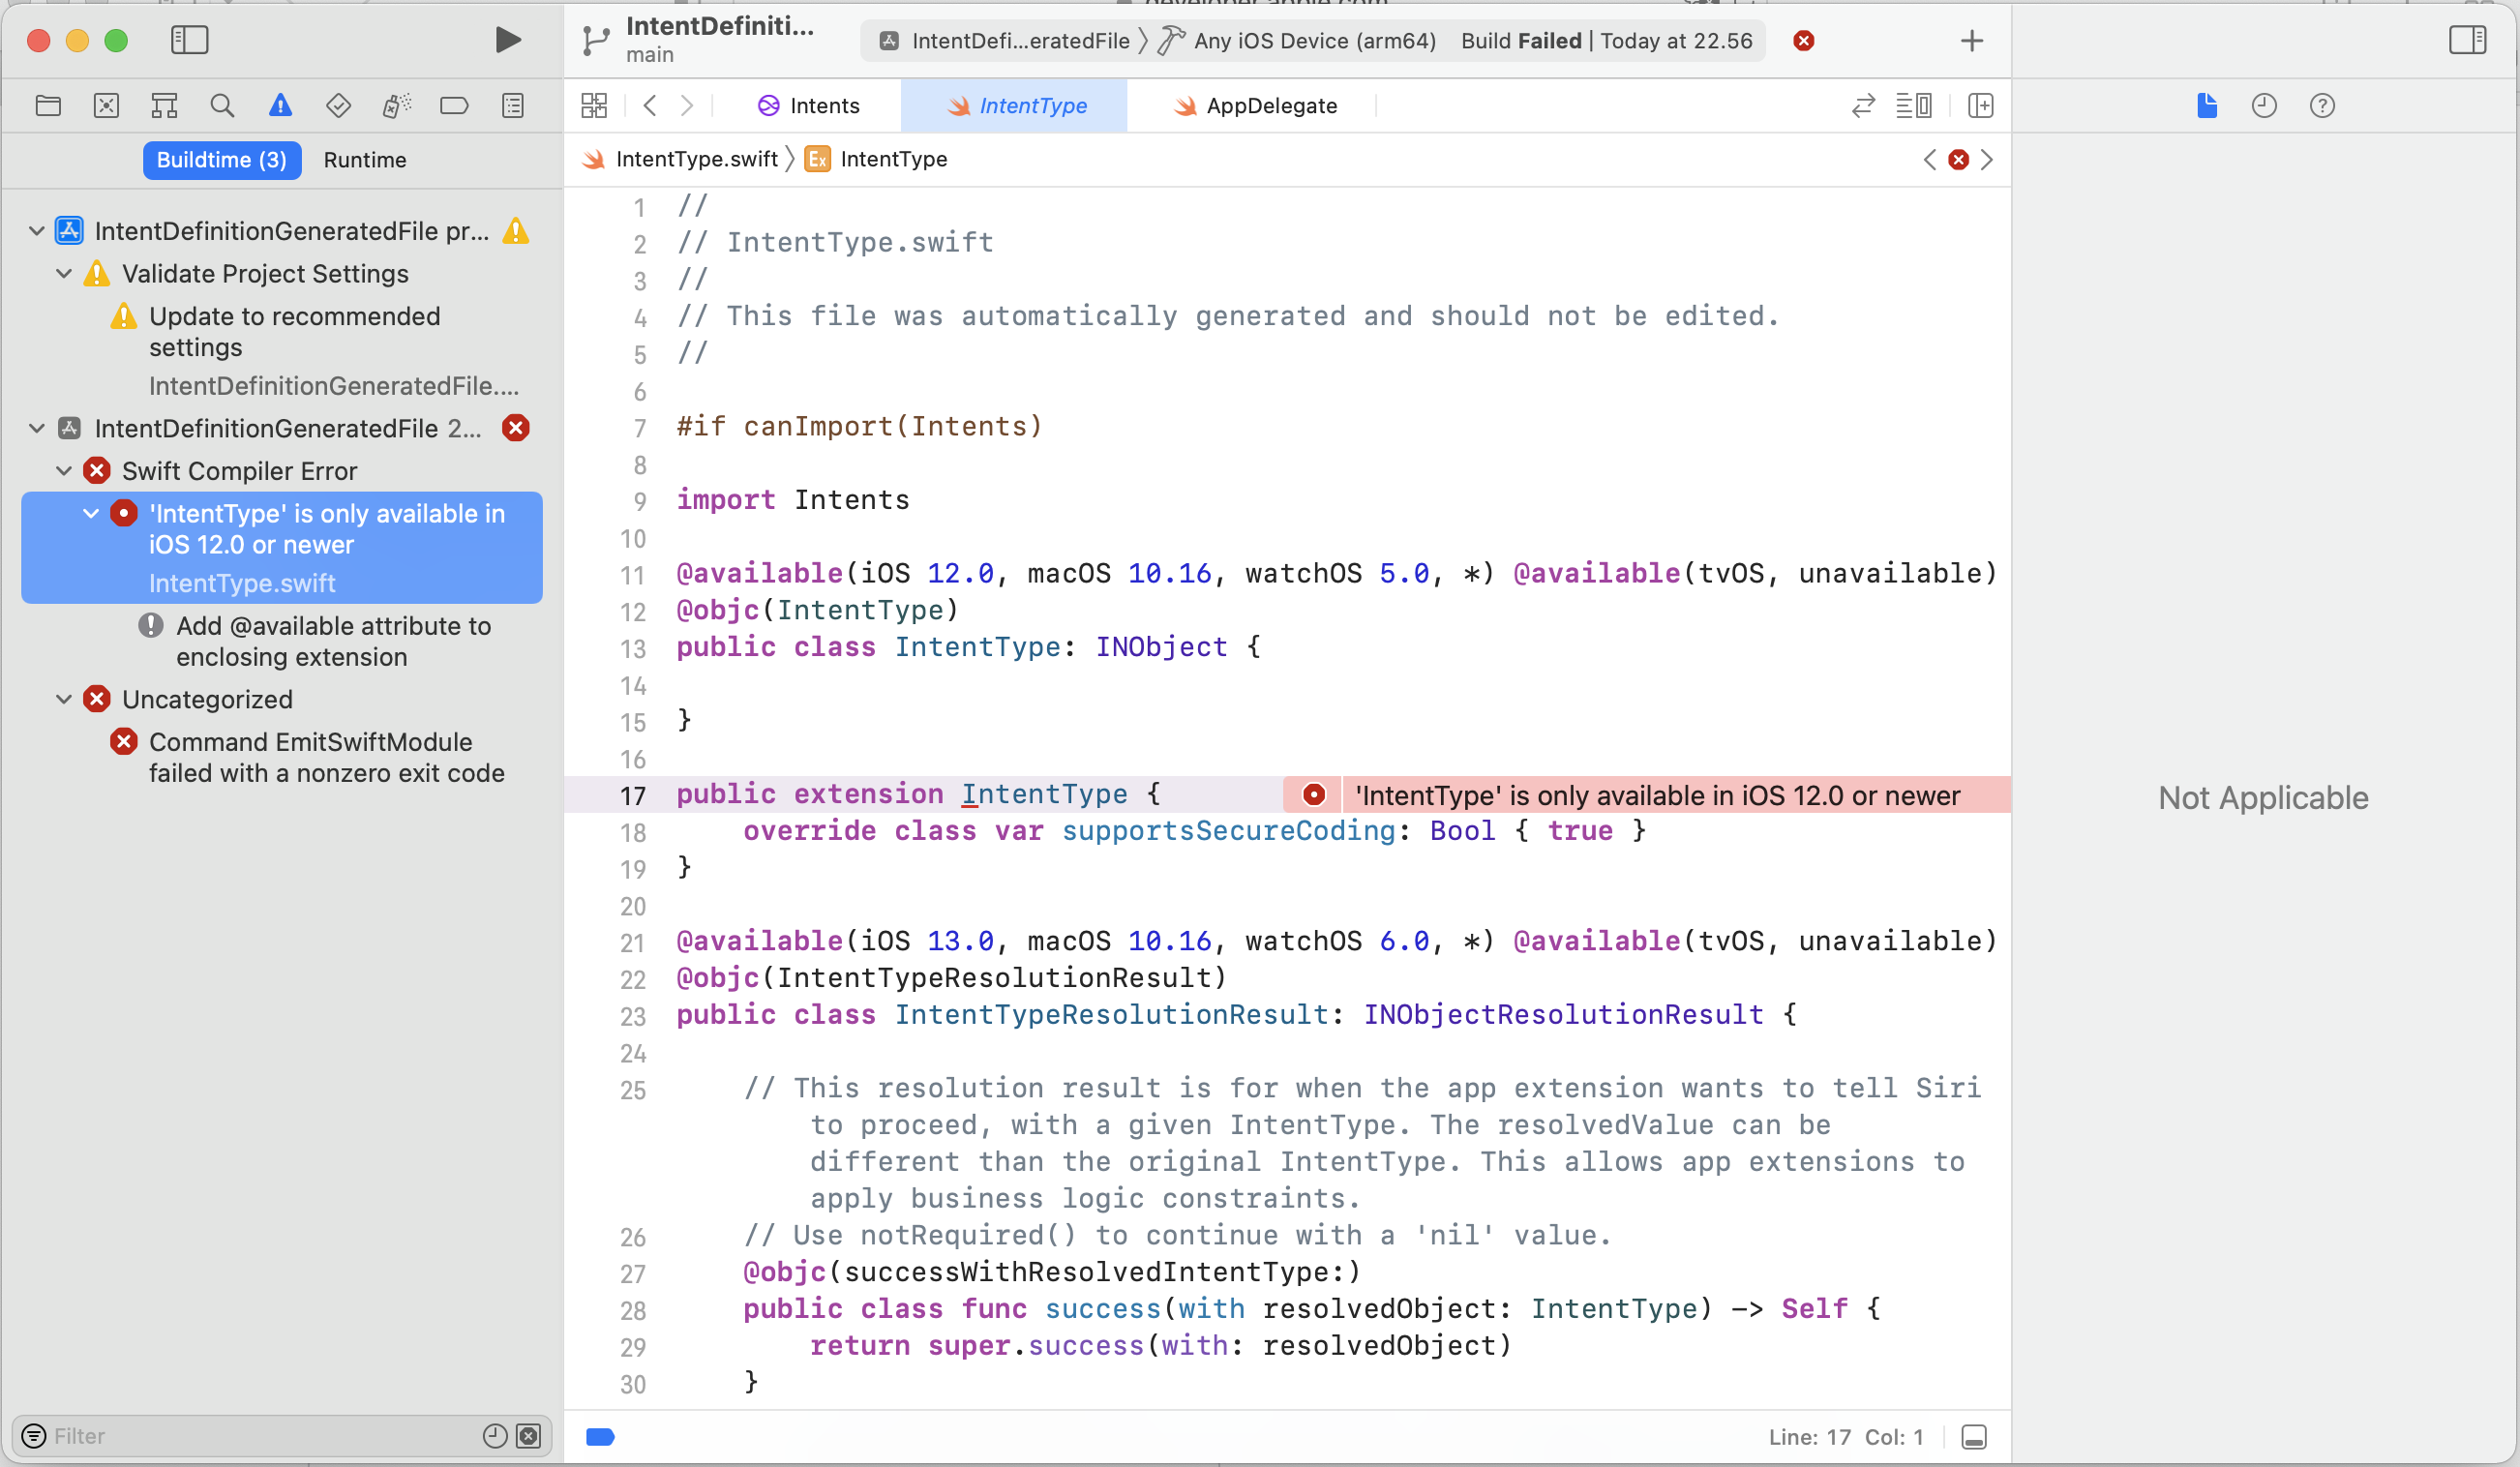Open the Find navigator magnifier icon
Viewport: 2520px width, 1467px height.
coord(222,106)
